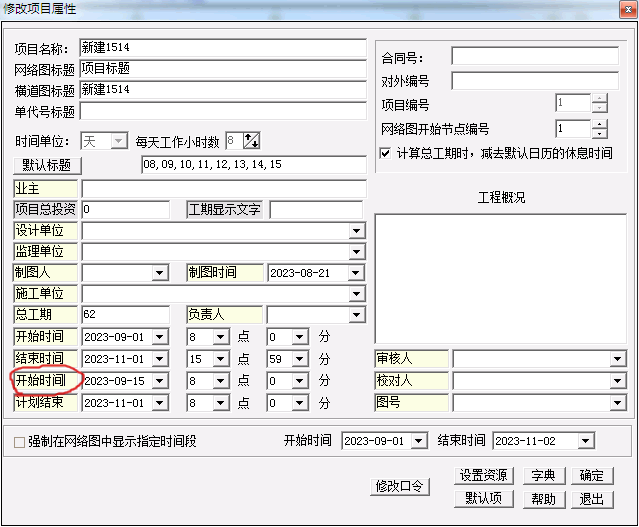
Task: Open the 结束时间 minute dropdown showing 59
Action: (x=300, y=359)
